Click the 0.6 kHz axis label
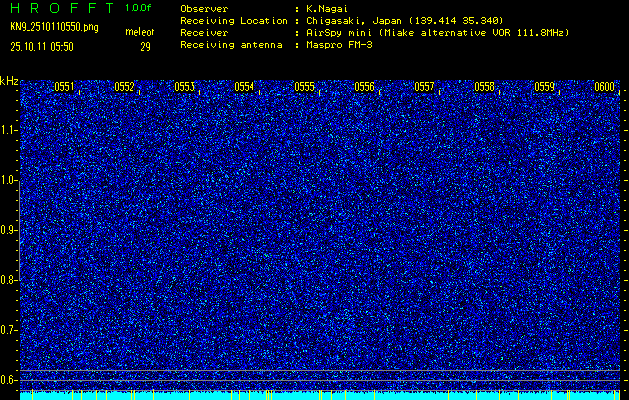 point(10,379)
